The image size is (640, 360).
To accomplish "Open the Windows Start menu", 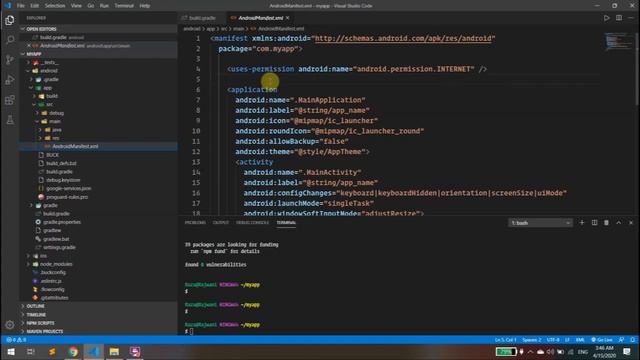I will click(x=11, y=351).
